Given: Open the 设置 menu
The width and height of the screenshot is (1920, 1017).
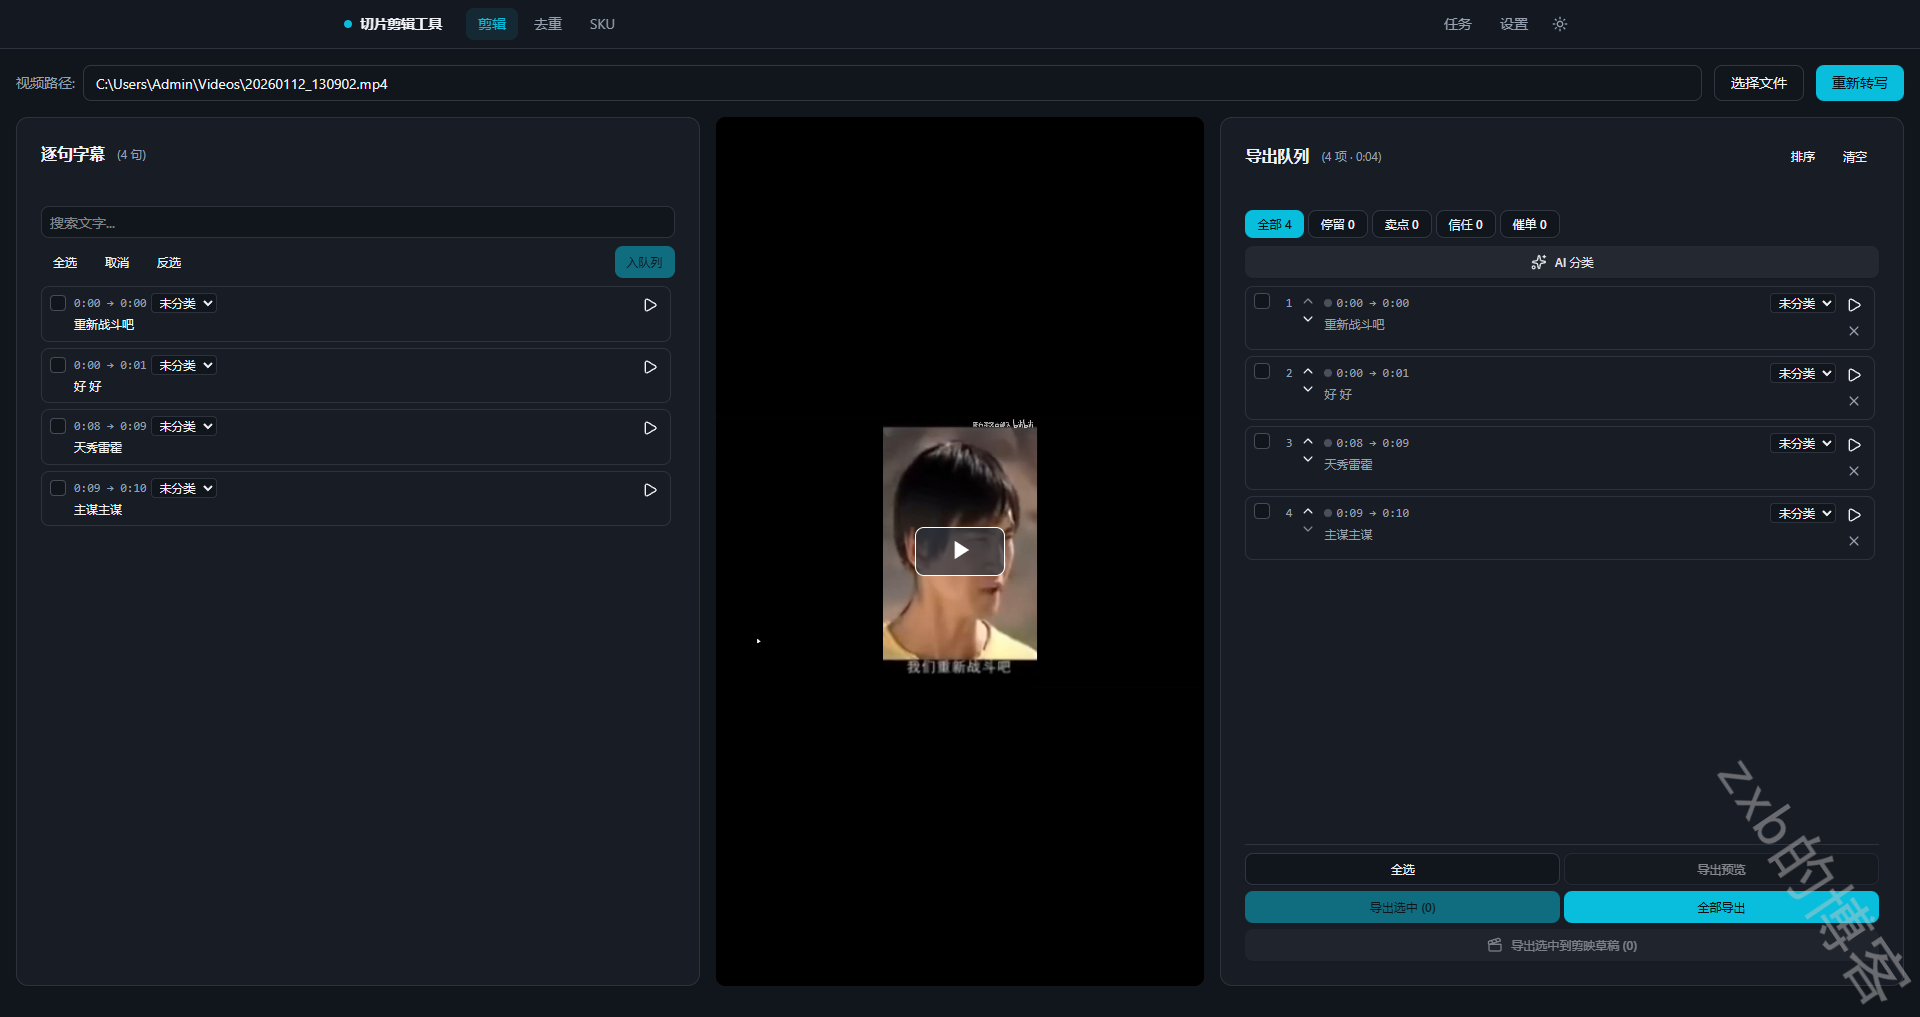Looking at the screenshot, I should click(x=1514, y=24).
